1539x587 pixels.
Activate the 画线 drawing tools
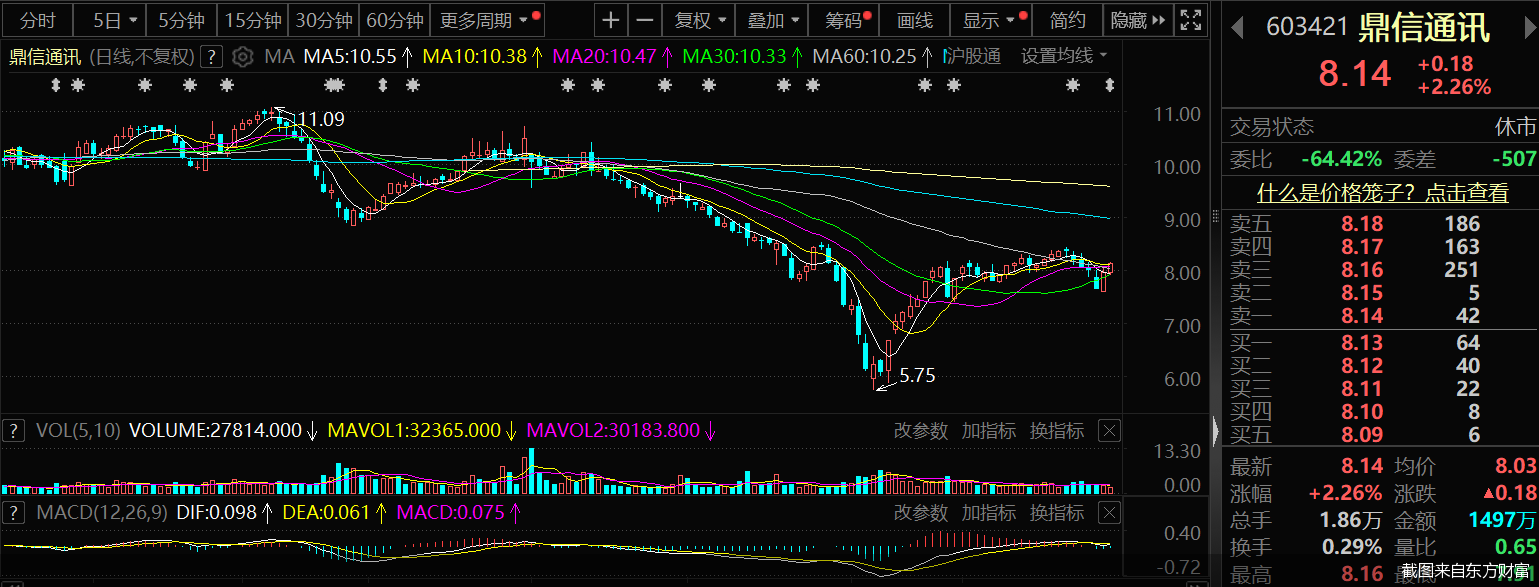tap(915, 20)
